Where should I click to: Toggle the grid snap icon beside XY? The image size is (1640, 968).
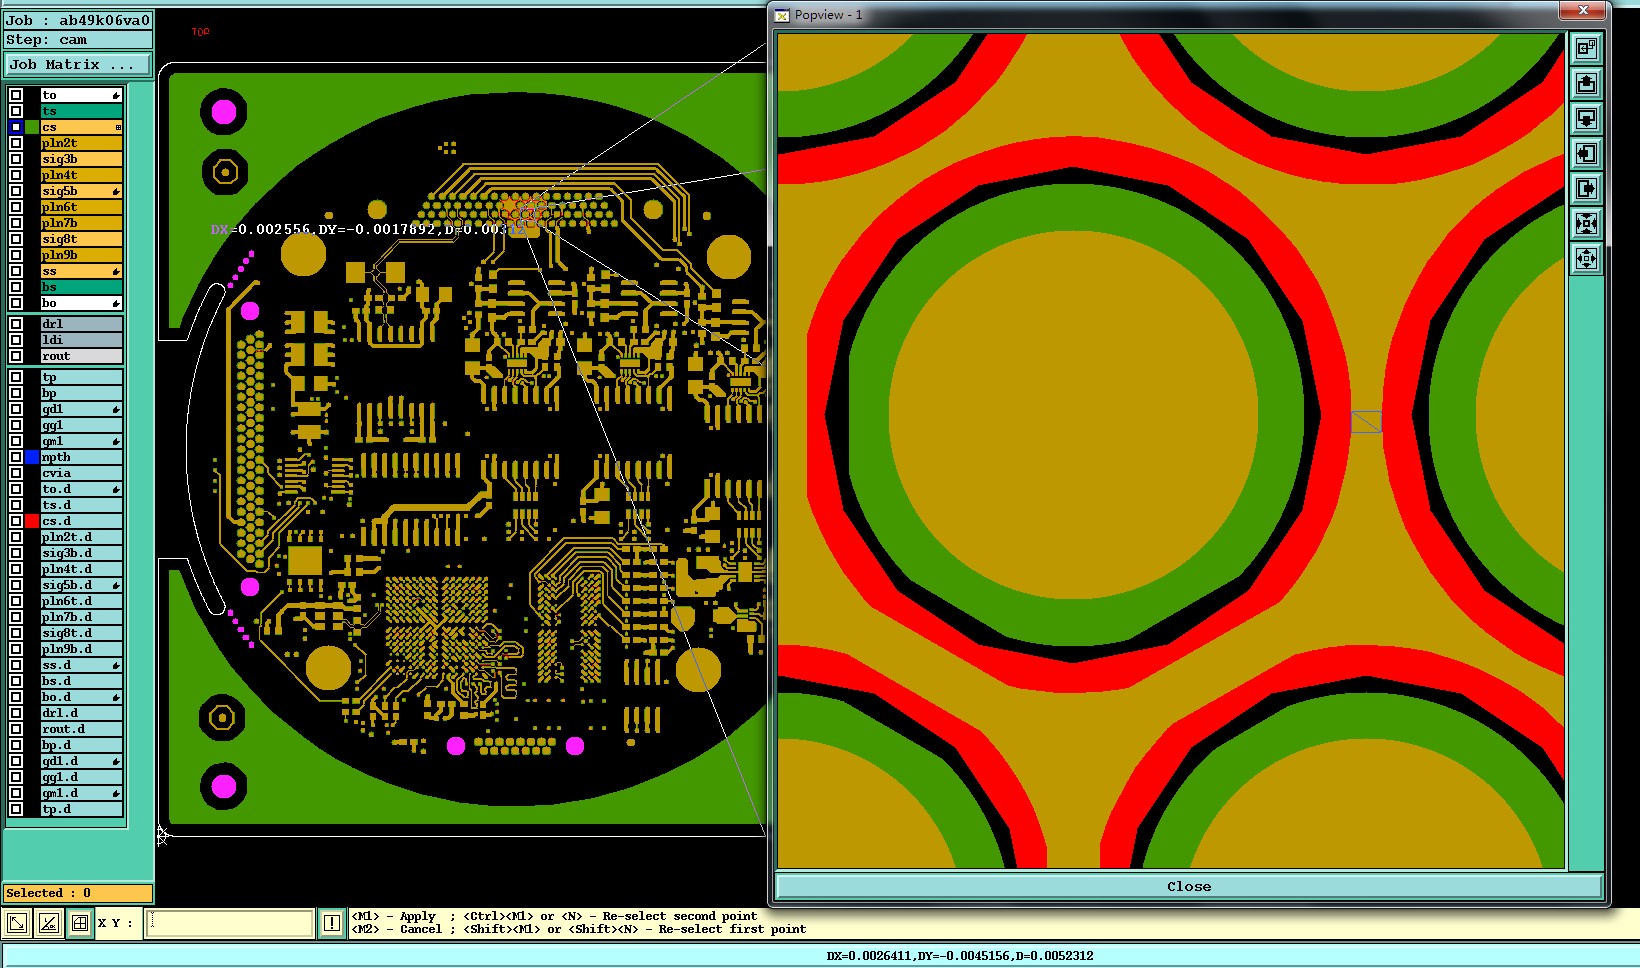(80, 923)
